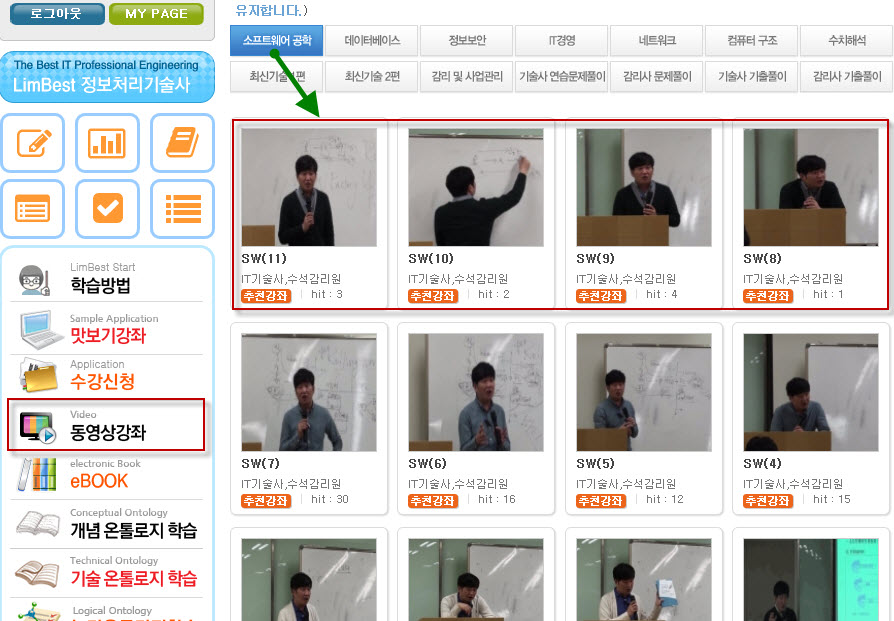Screen dimensions: 894x621
Task: Open the orange book quick icon
Action: pyautogui.click(x=182, y=143)
